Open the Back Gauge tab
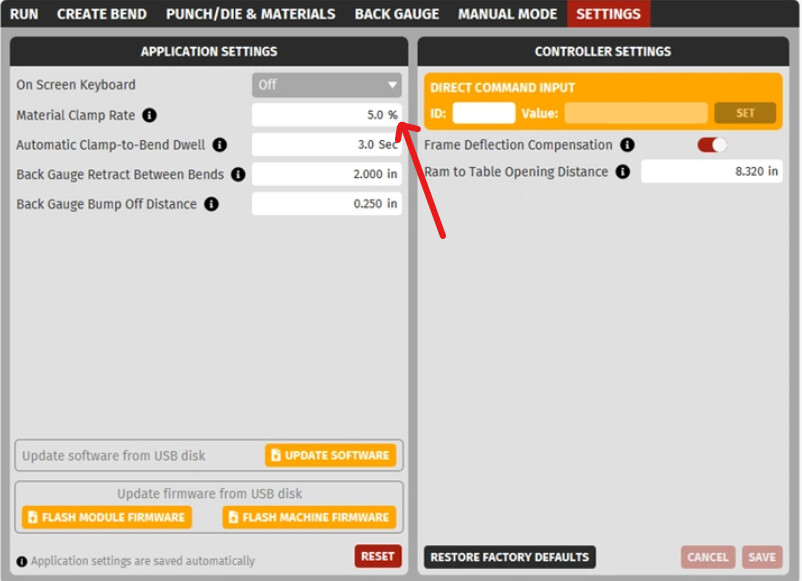802x581 pixels. coord(396,14)
